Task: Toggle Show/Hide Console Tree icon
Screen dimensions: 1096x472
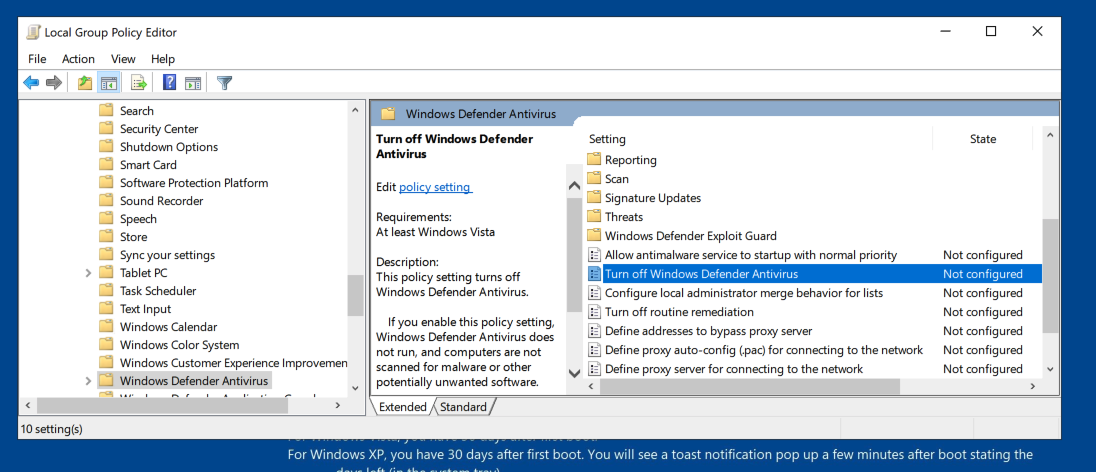Action: 108,83
